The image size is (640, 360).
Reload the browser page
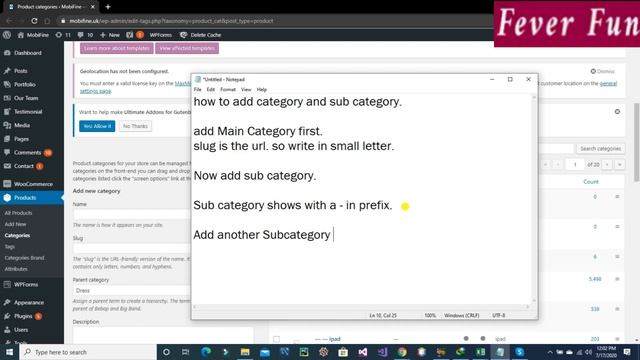[34, 21]
